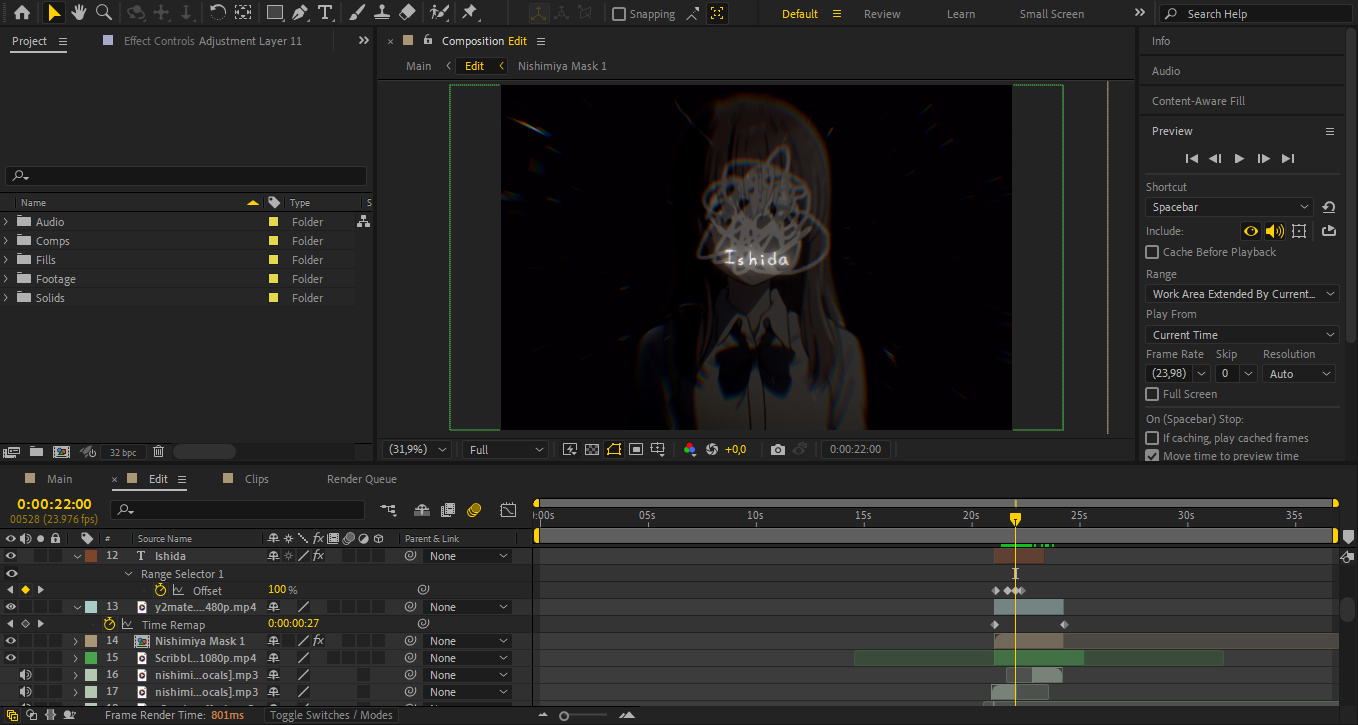Click the brown label swatch on Ishida layer

point(91,556)
